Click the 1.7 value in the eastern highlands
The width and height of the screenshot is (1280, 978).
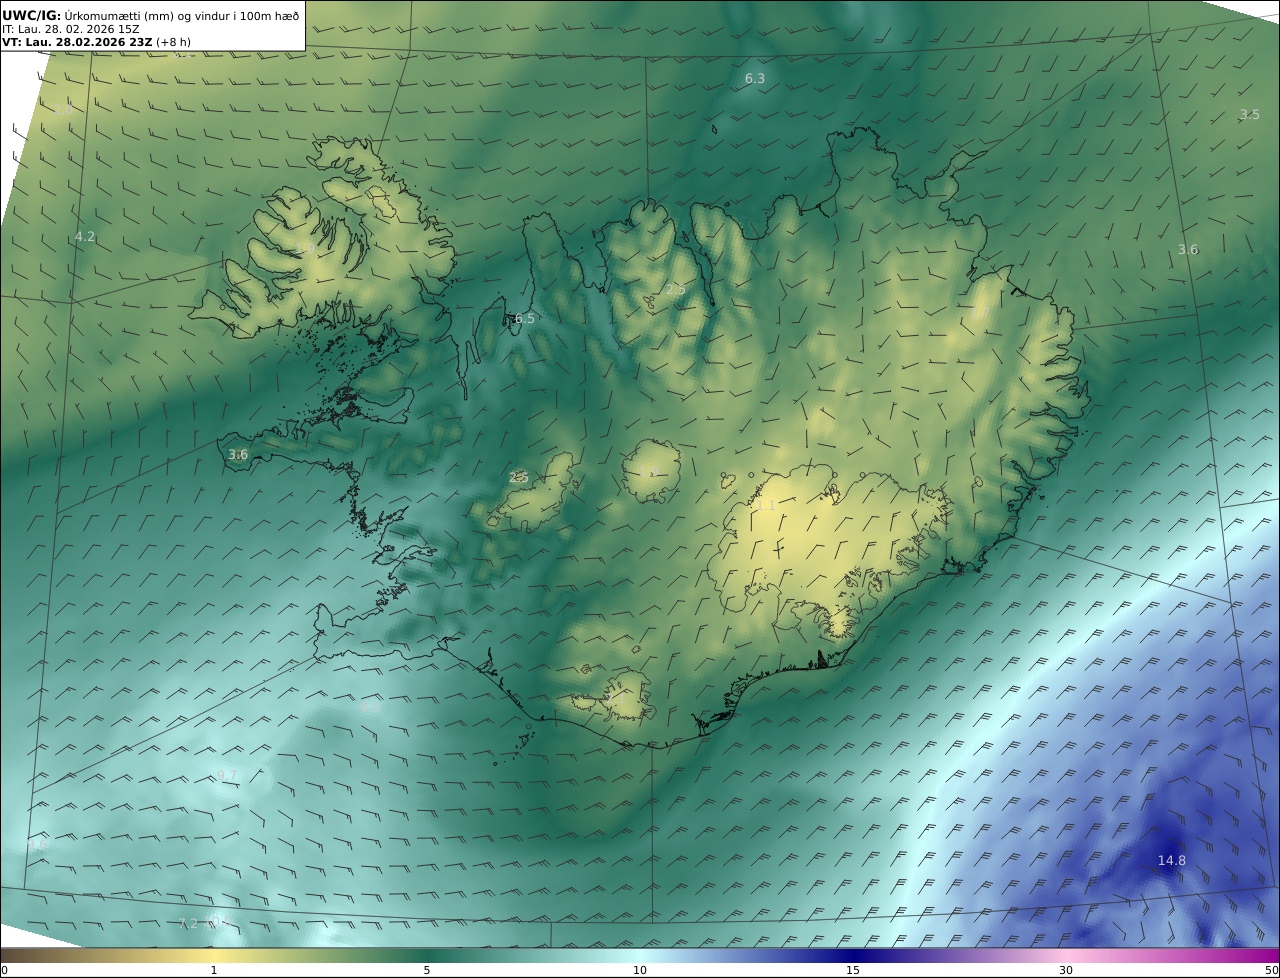(x=980, y=313)
